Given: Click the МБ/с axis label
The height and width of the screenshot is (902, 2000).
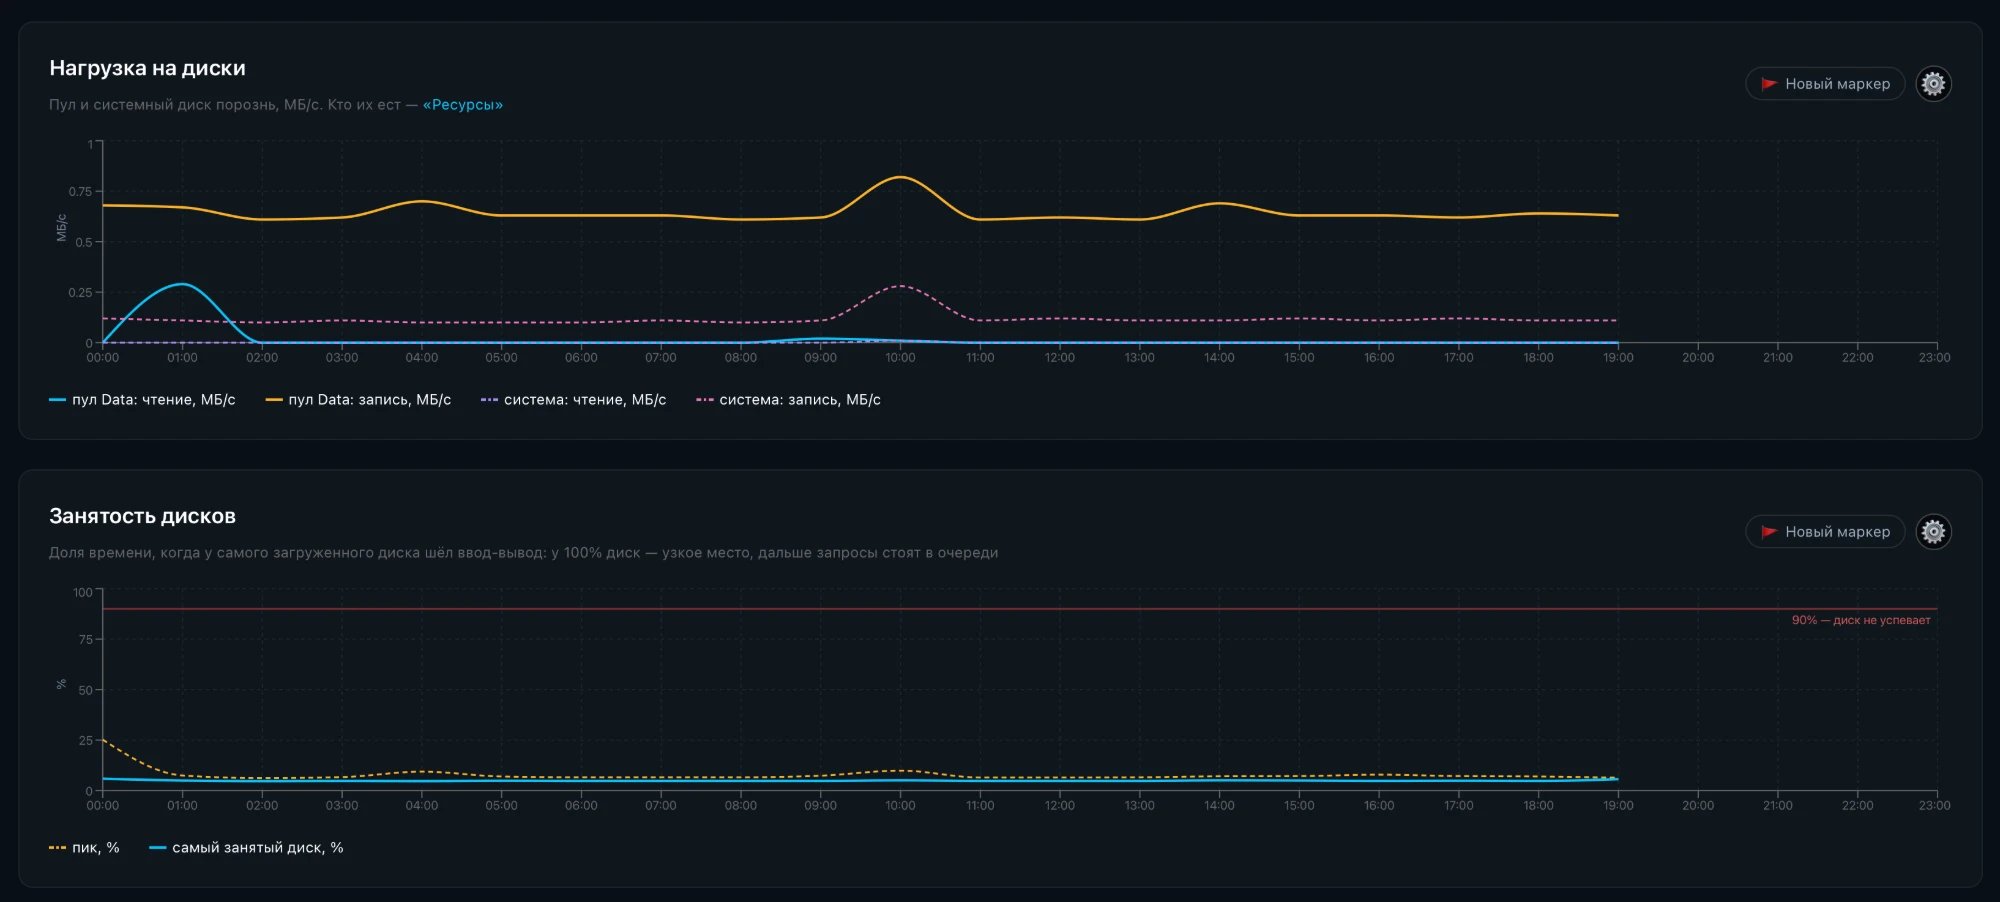Looking at the screenshot, I should (62, 228).
